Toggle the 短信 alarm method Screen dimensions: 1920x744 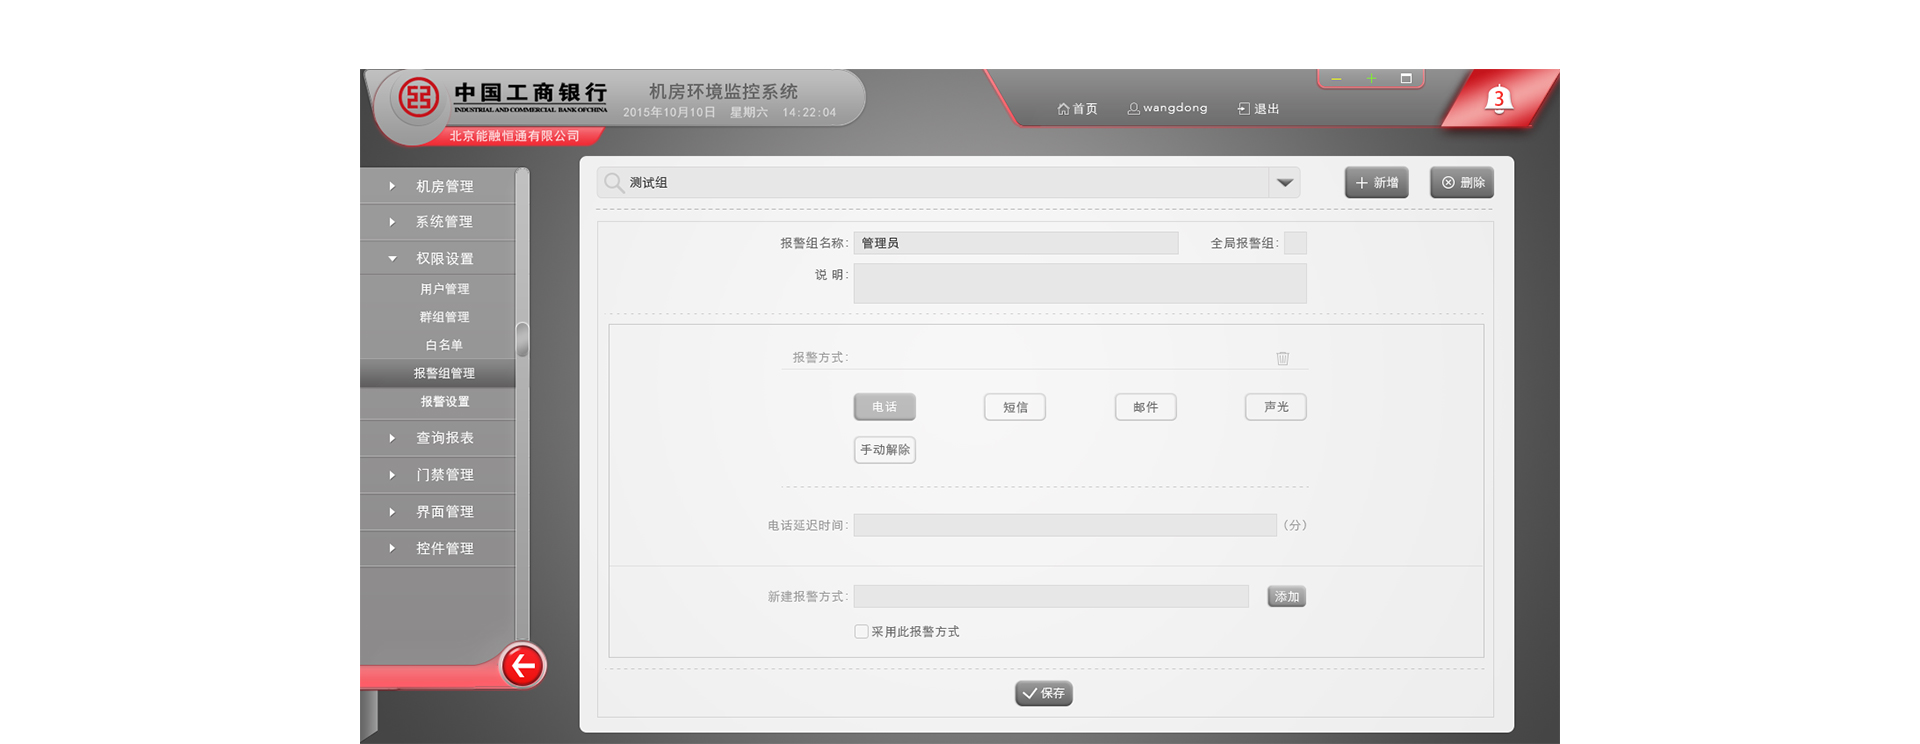click(x=1015, y=407)
